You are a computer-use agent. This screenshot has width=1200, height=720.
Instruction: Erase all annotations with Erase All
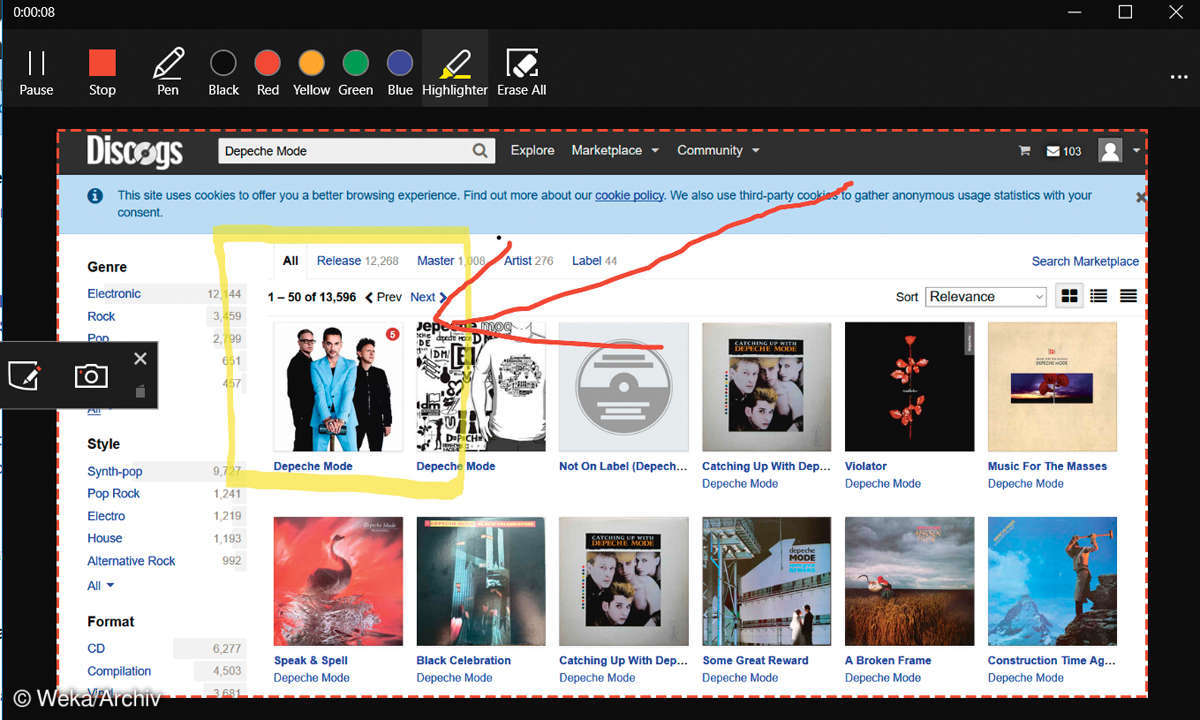click(522, 72)
